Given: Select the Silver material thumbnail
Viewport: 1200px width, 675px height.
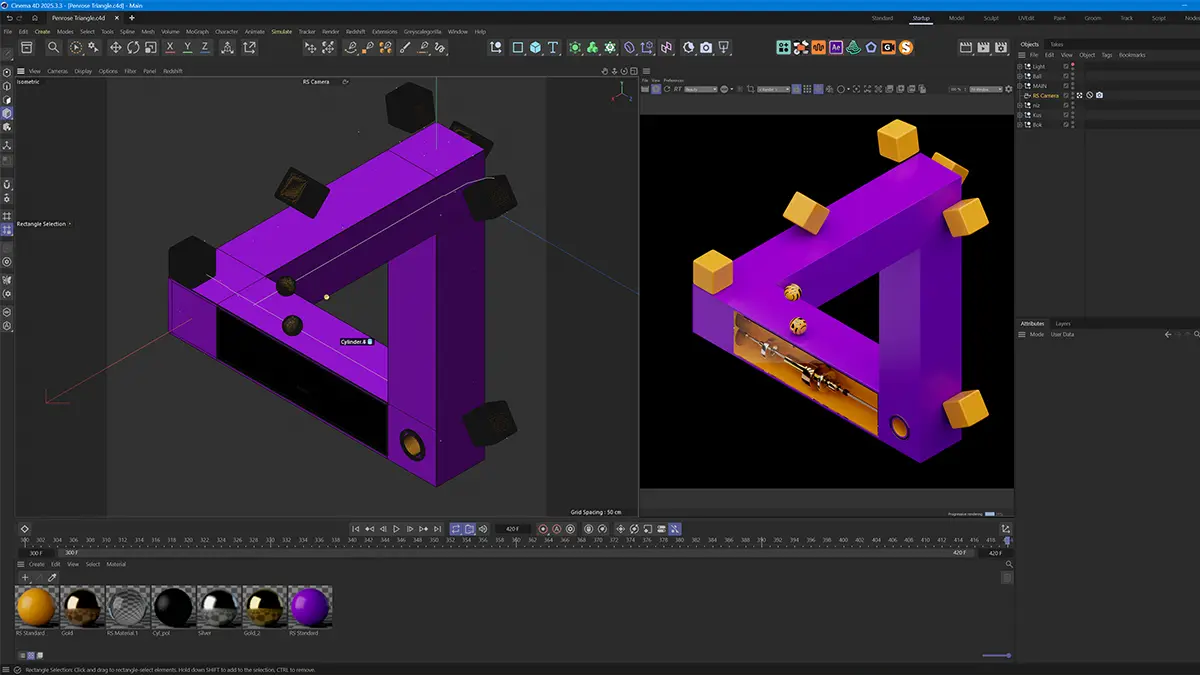Looking at the screenshot, I should click(219, 606).
